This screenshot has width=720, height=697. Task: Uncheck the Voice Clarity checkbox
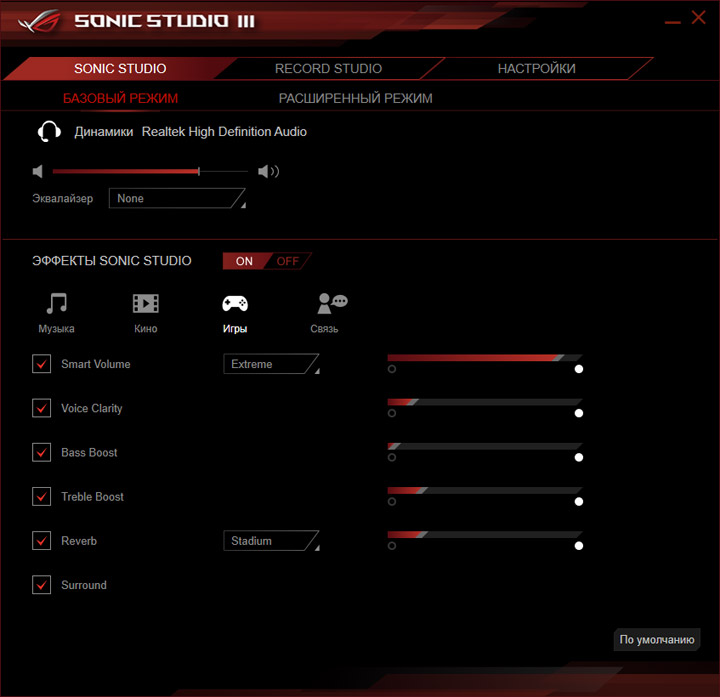41,408
